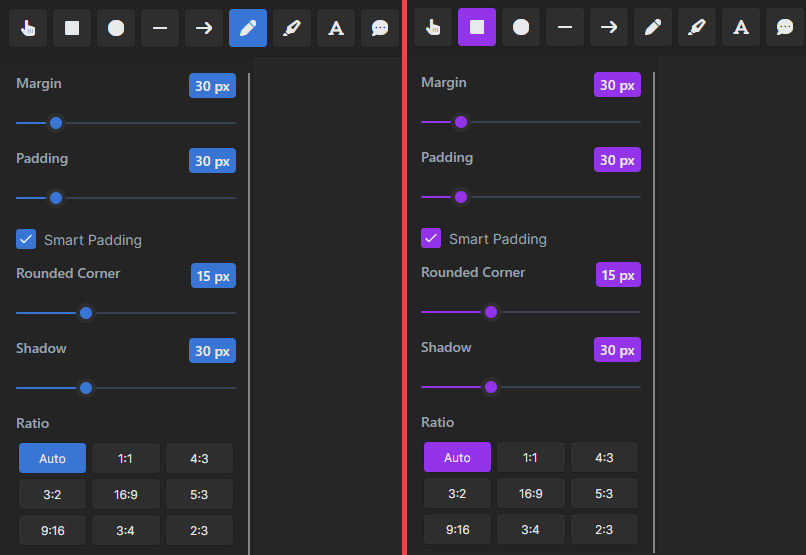The width and height of the screenshot is (806, 555).
Task: Click the blue Margin slider handle
Action: point(56,123)
